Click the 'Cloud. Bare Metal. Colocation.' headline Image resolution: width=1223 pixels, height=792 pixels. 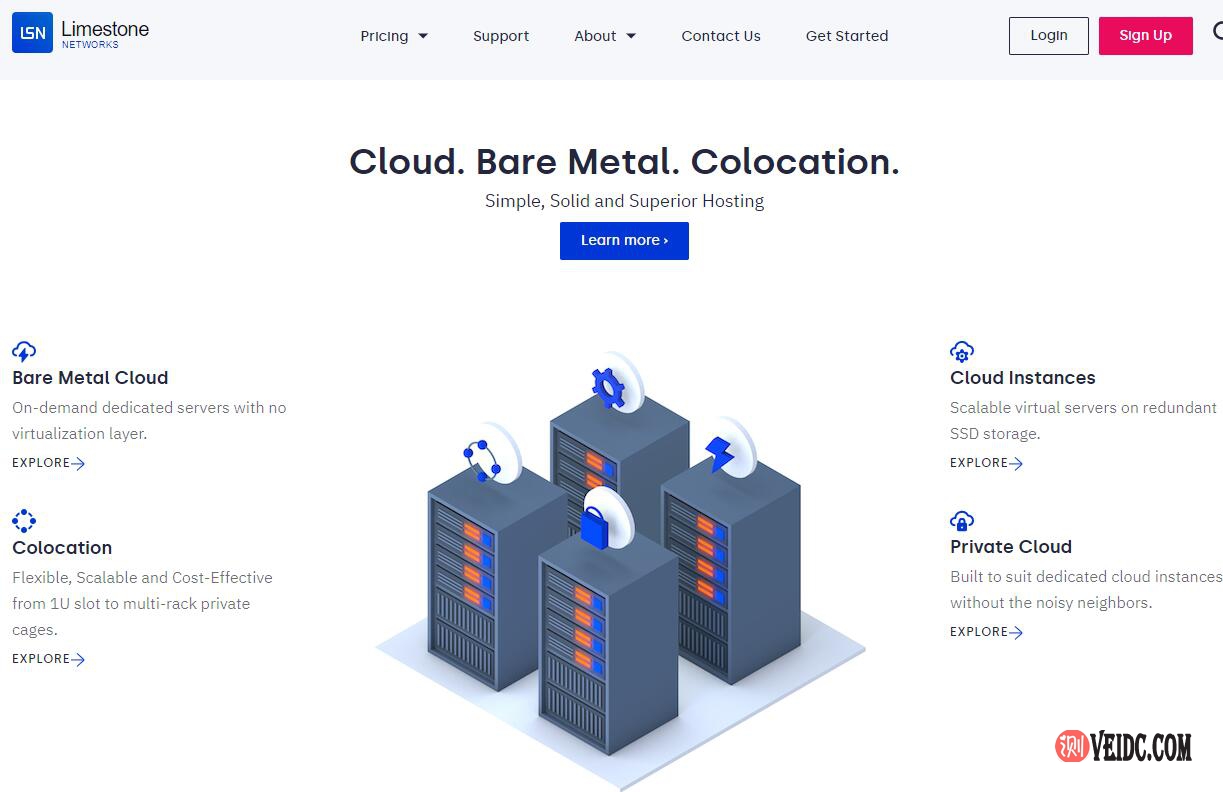point(624,161)
